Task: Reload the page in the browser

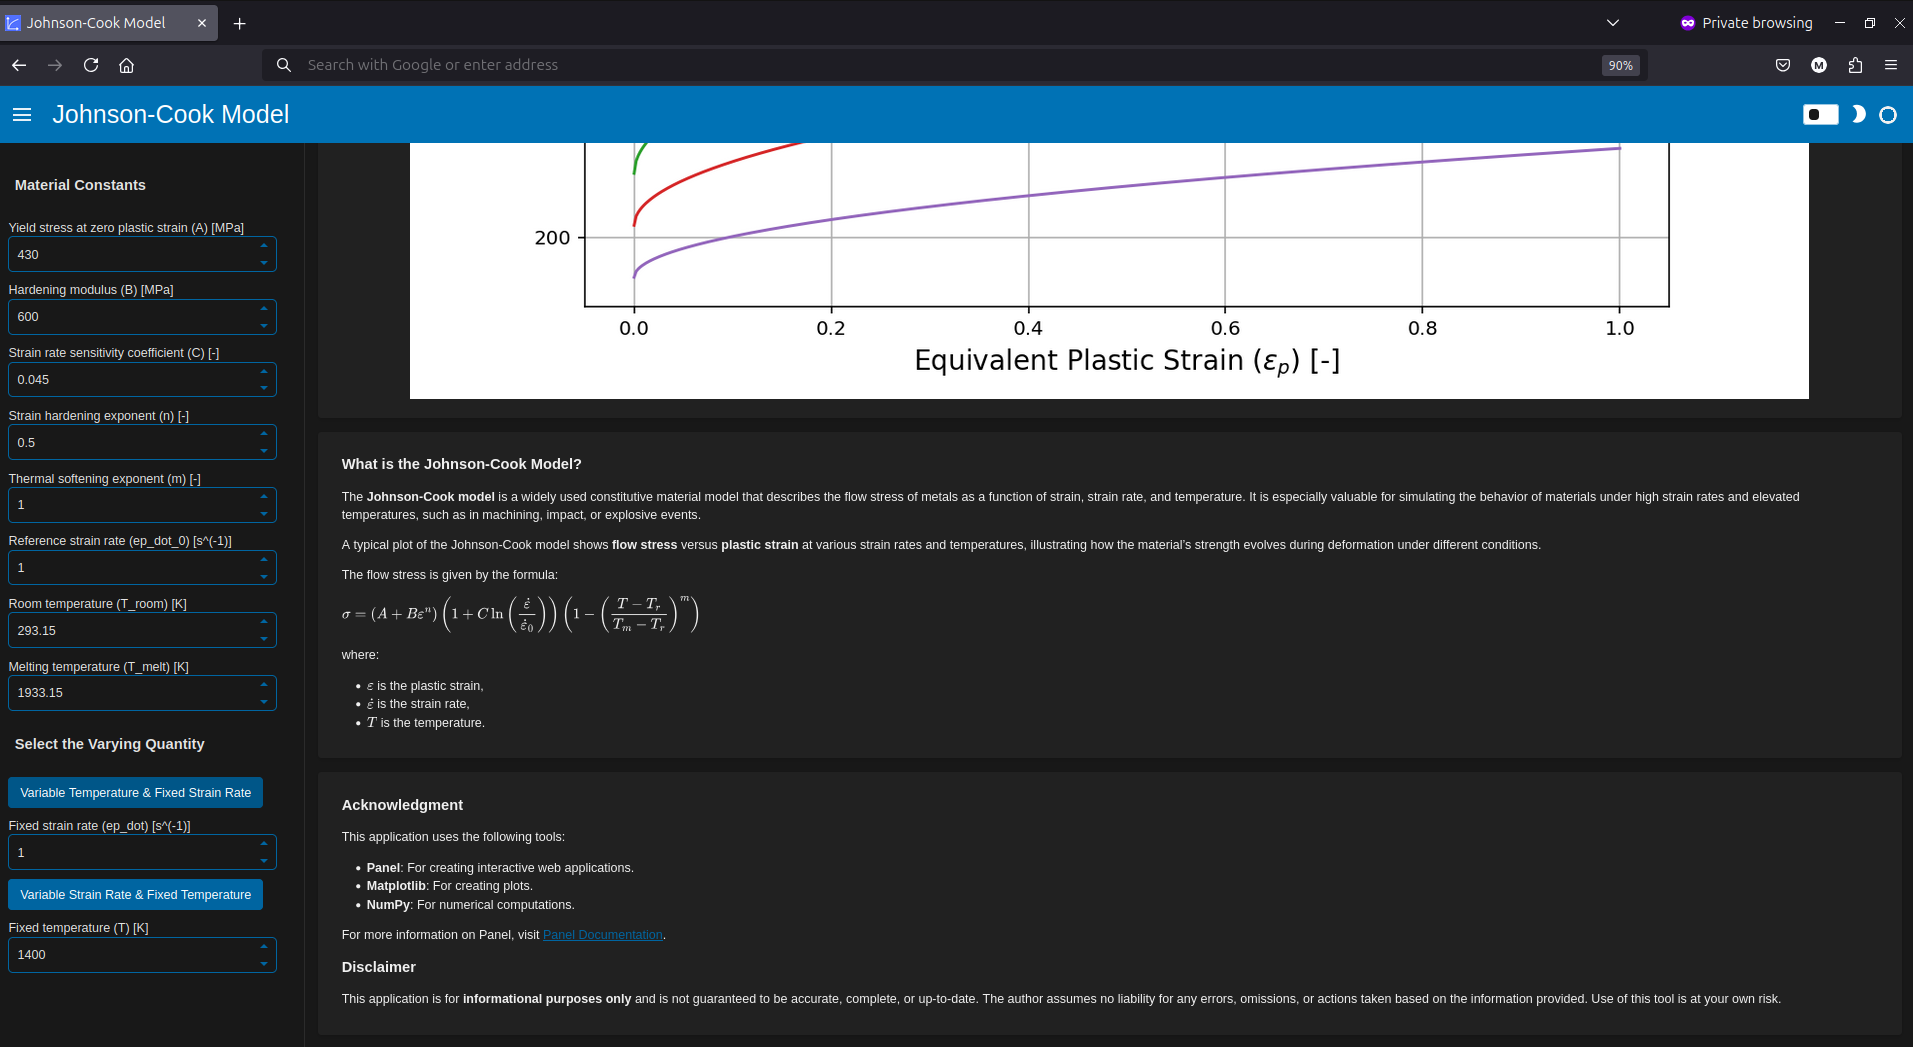Action: 91,65
